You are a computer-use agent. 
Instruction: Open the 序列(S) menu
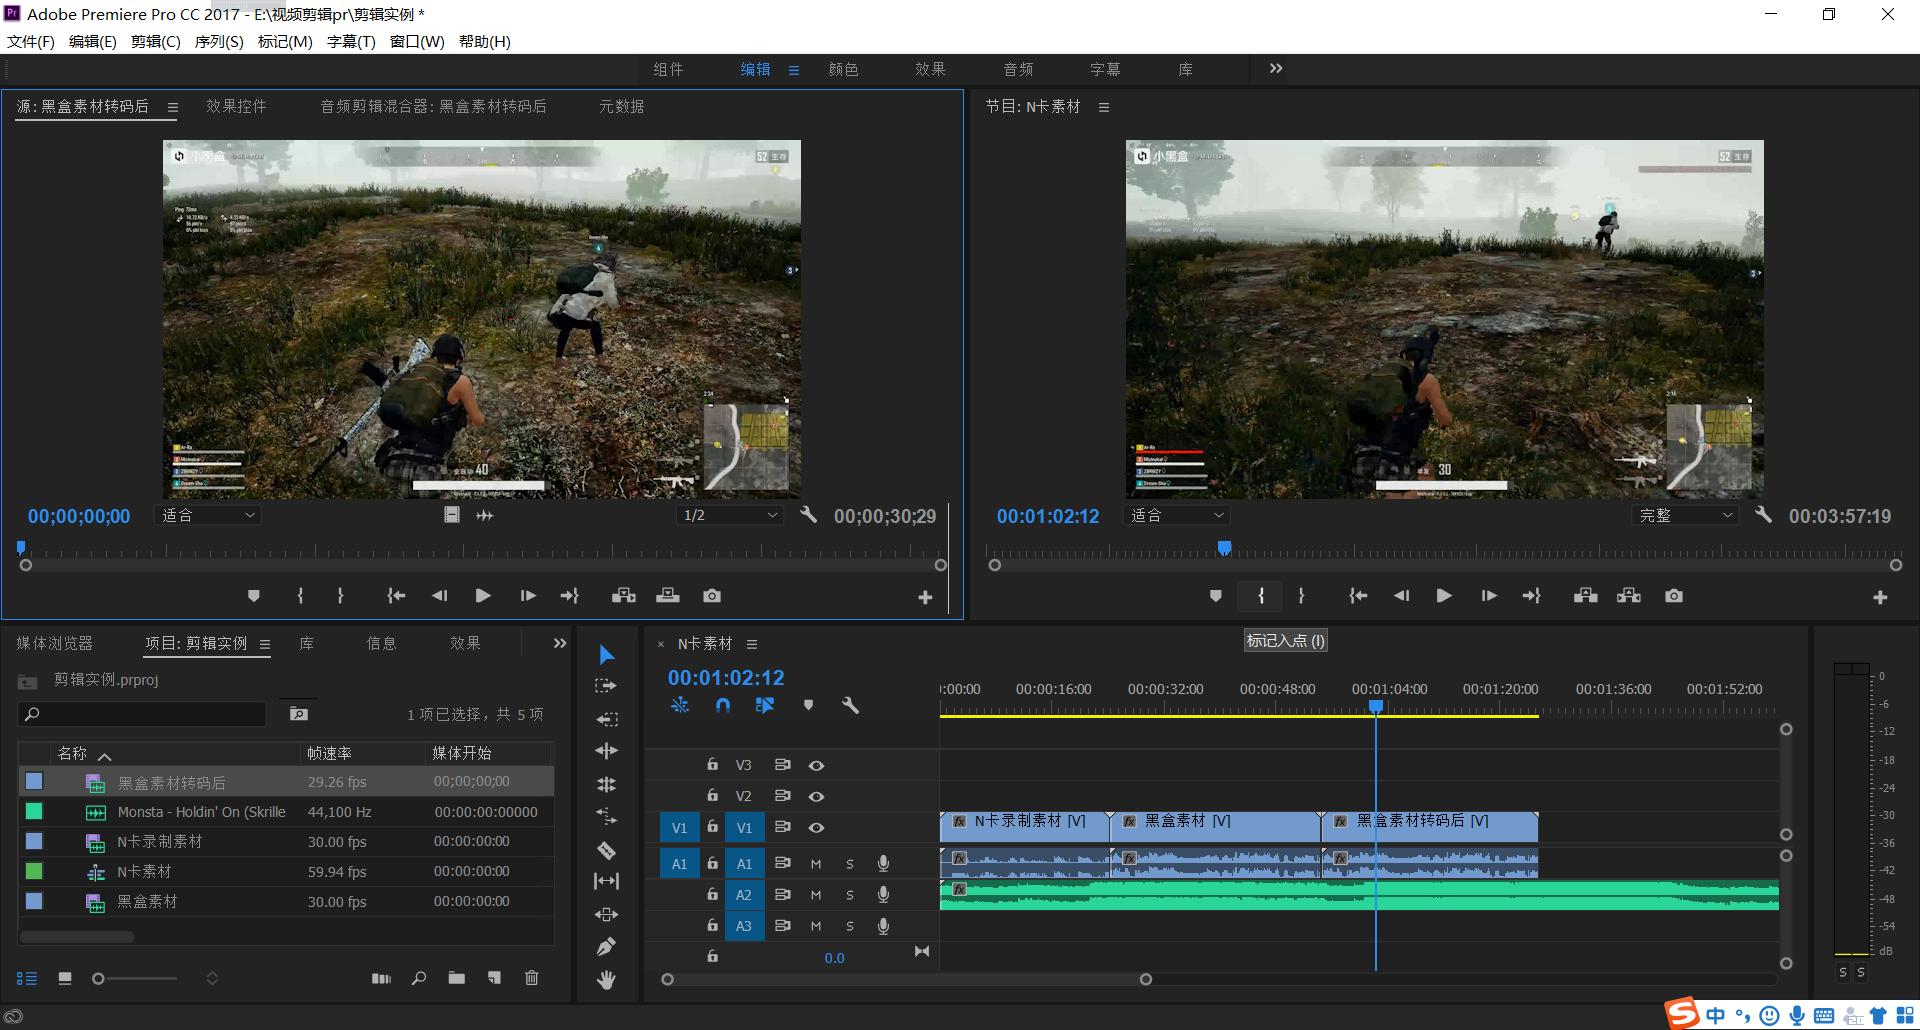pos(218,41)
